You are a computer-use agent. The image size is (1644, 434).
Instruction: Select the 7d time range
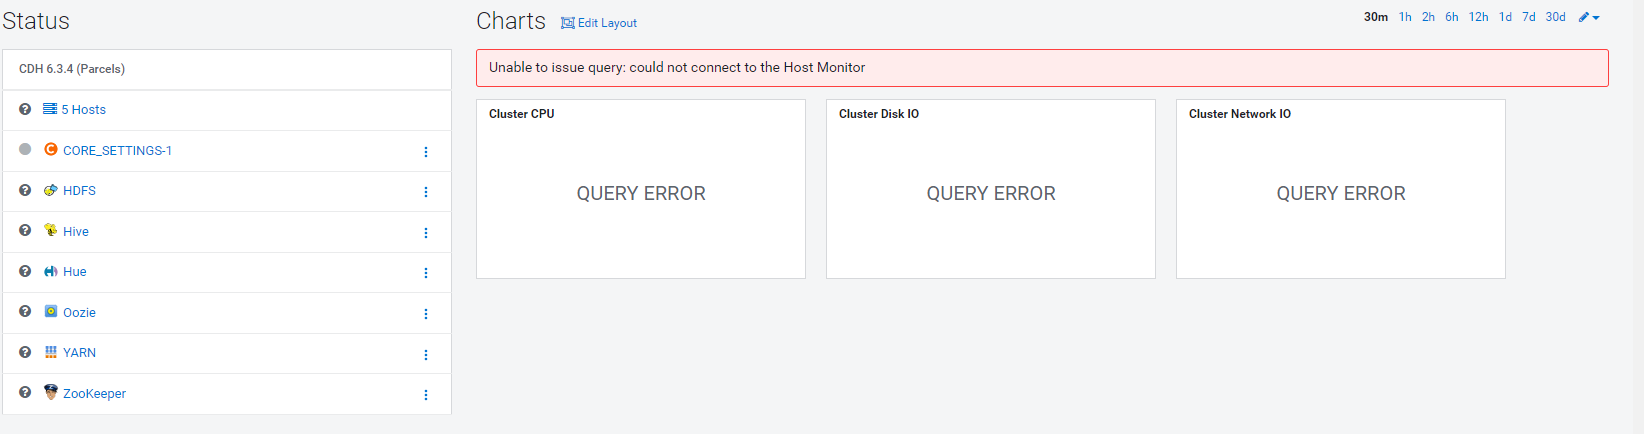[1529, 17]
